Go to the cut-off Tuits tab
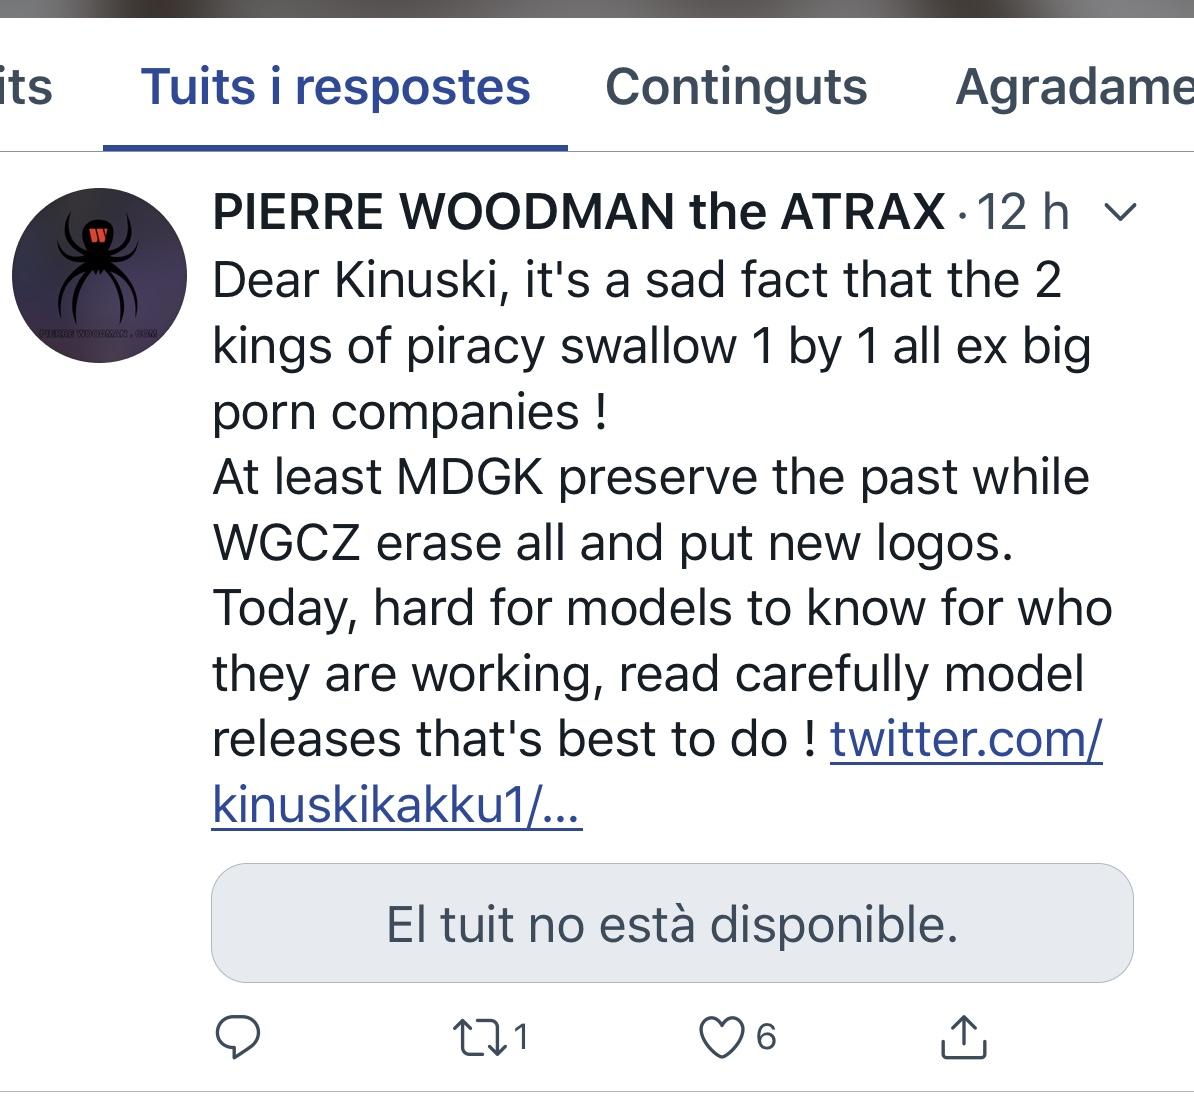The width and height of the screenshot is (1194, 1112). 26,87
